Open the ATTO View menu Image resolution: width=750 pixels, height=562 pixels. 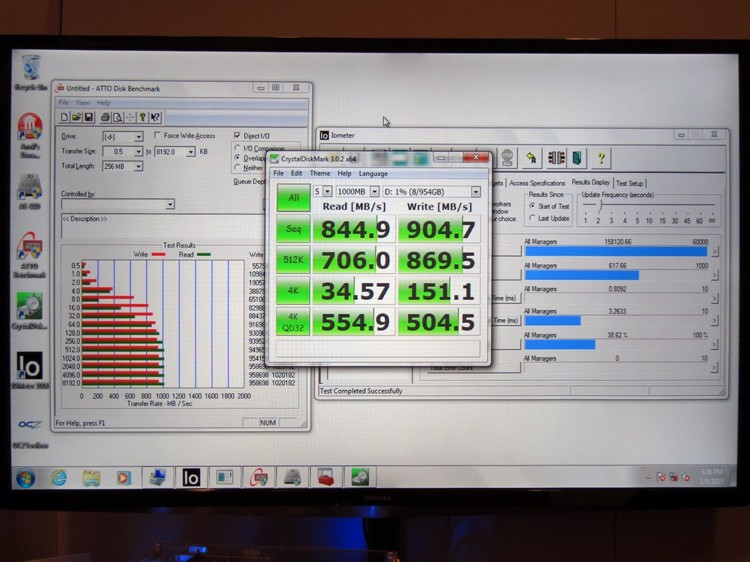click(x=82, y=102)
